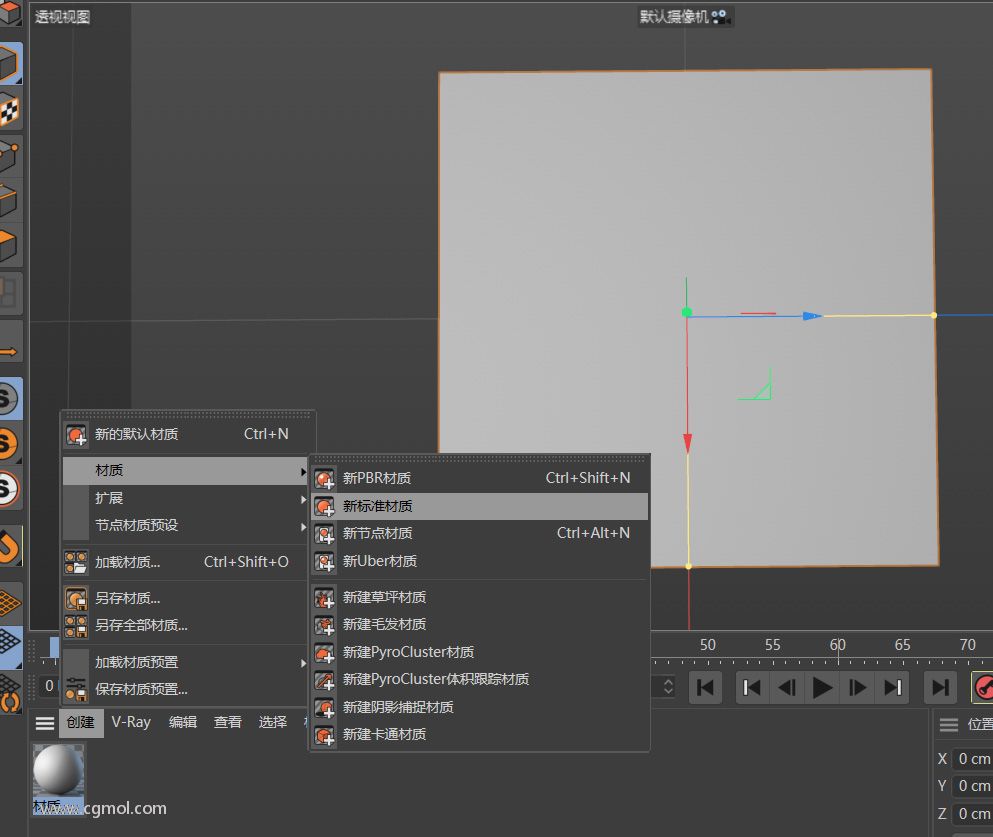Viewport: 993px width, 837px height.
Task: Open material manager hamburger menu
Action: click(x=44, y=723)
